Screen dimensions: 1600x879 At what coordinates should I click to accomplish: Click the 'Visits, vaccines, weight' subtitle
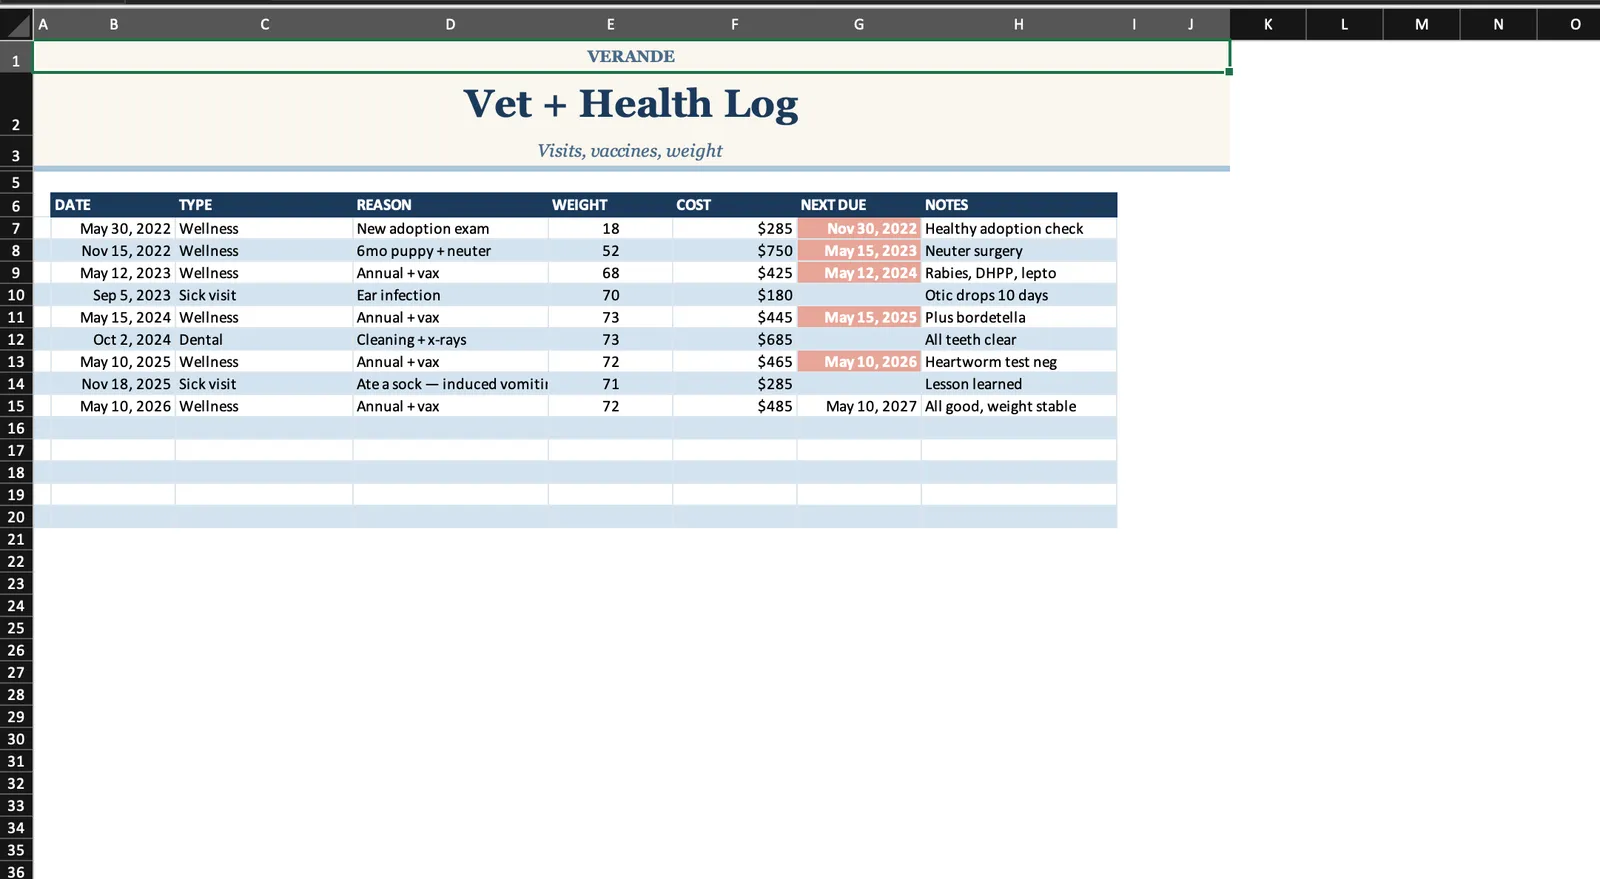(x=631, y=151)
